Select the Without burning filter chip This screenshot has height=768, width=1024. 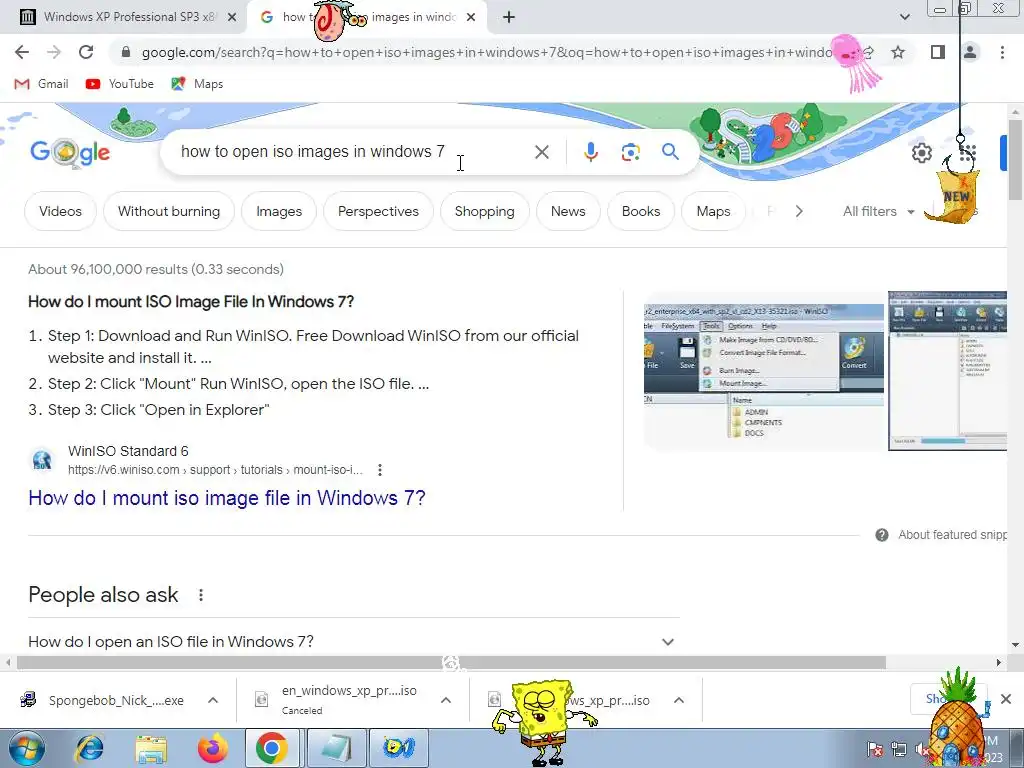(x=168, y=212)
